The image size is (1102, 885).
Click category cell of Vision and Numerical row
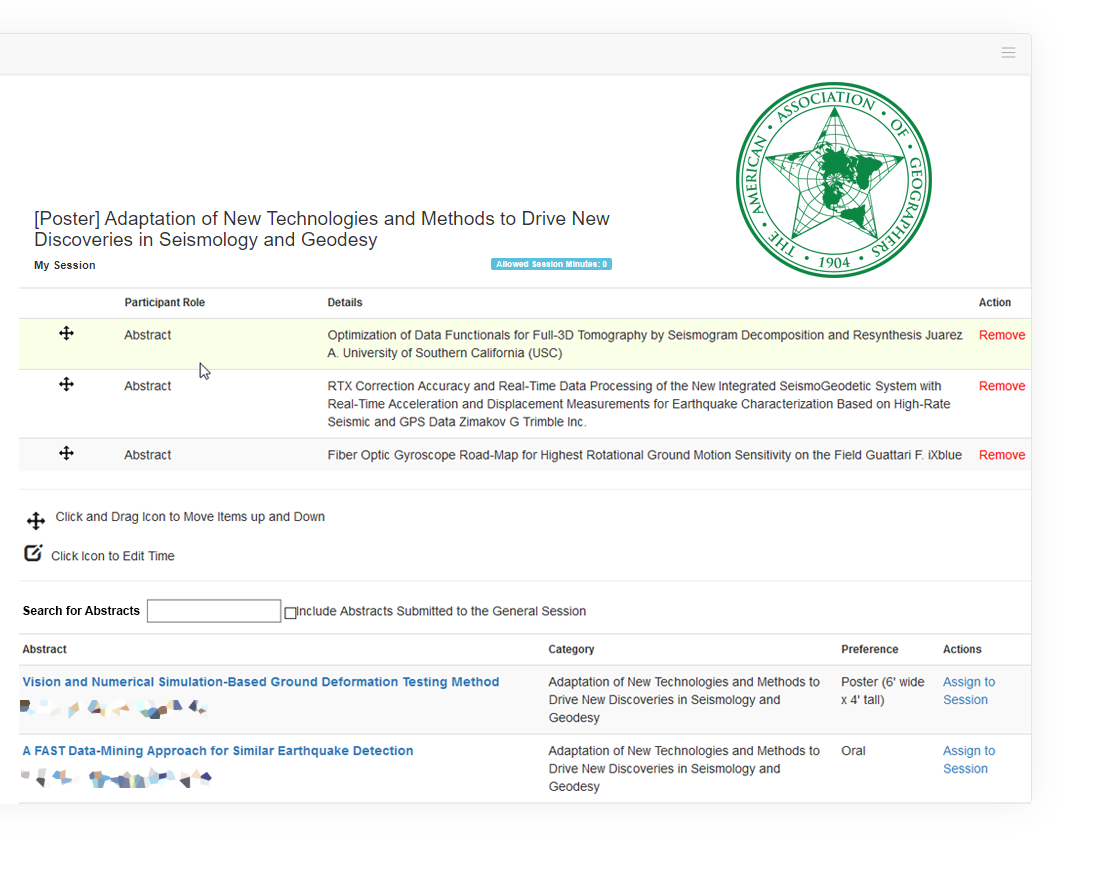tap(684, 699)
